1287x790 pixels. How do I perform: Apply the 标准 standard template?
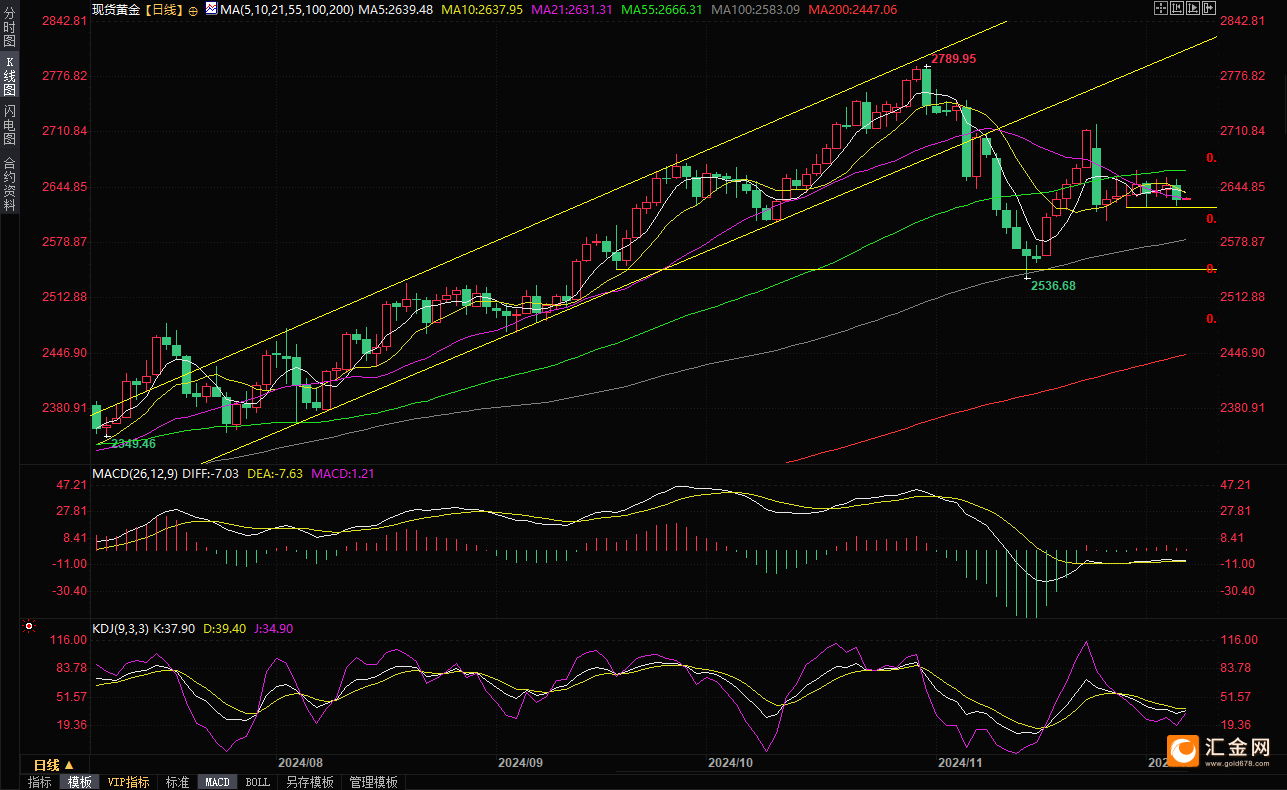(x=177, y=782)
